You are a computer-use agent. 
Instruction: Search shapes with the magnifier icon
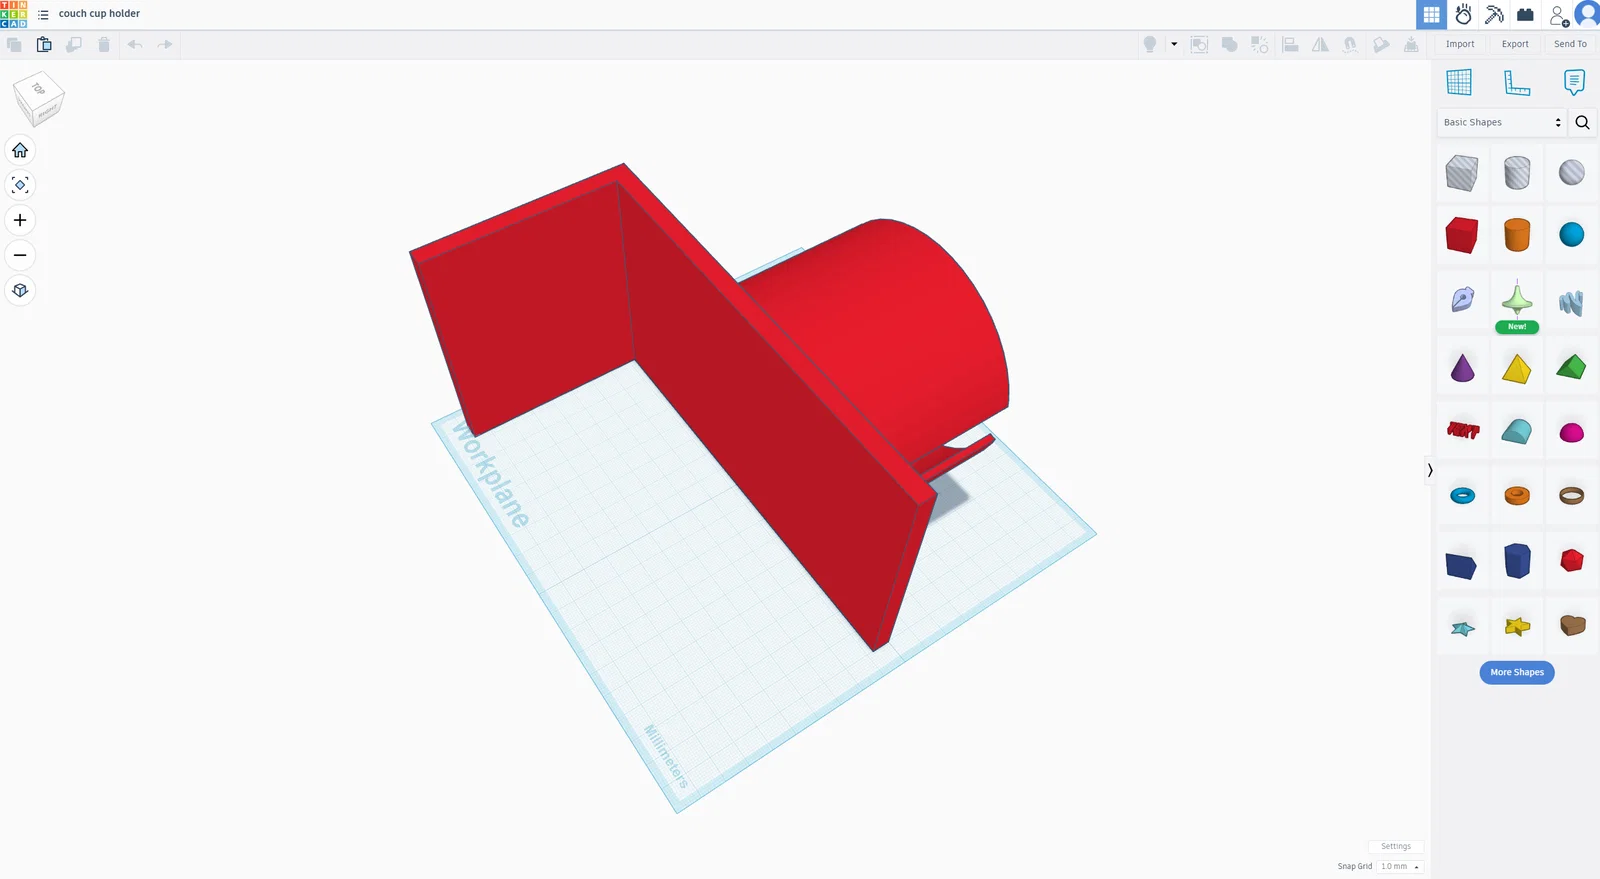(x=1582, y=122)
